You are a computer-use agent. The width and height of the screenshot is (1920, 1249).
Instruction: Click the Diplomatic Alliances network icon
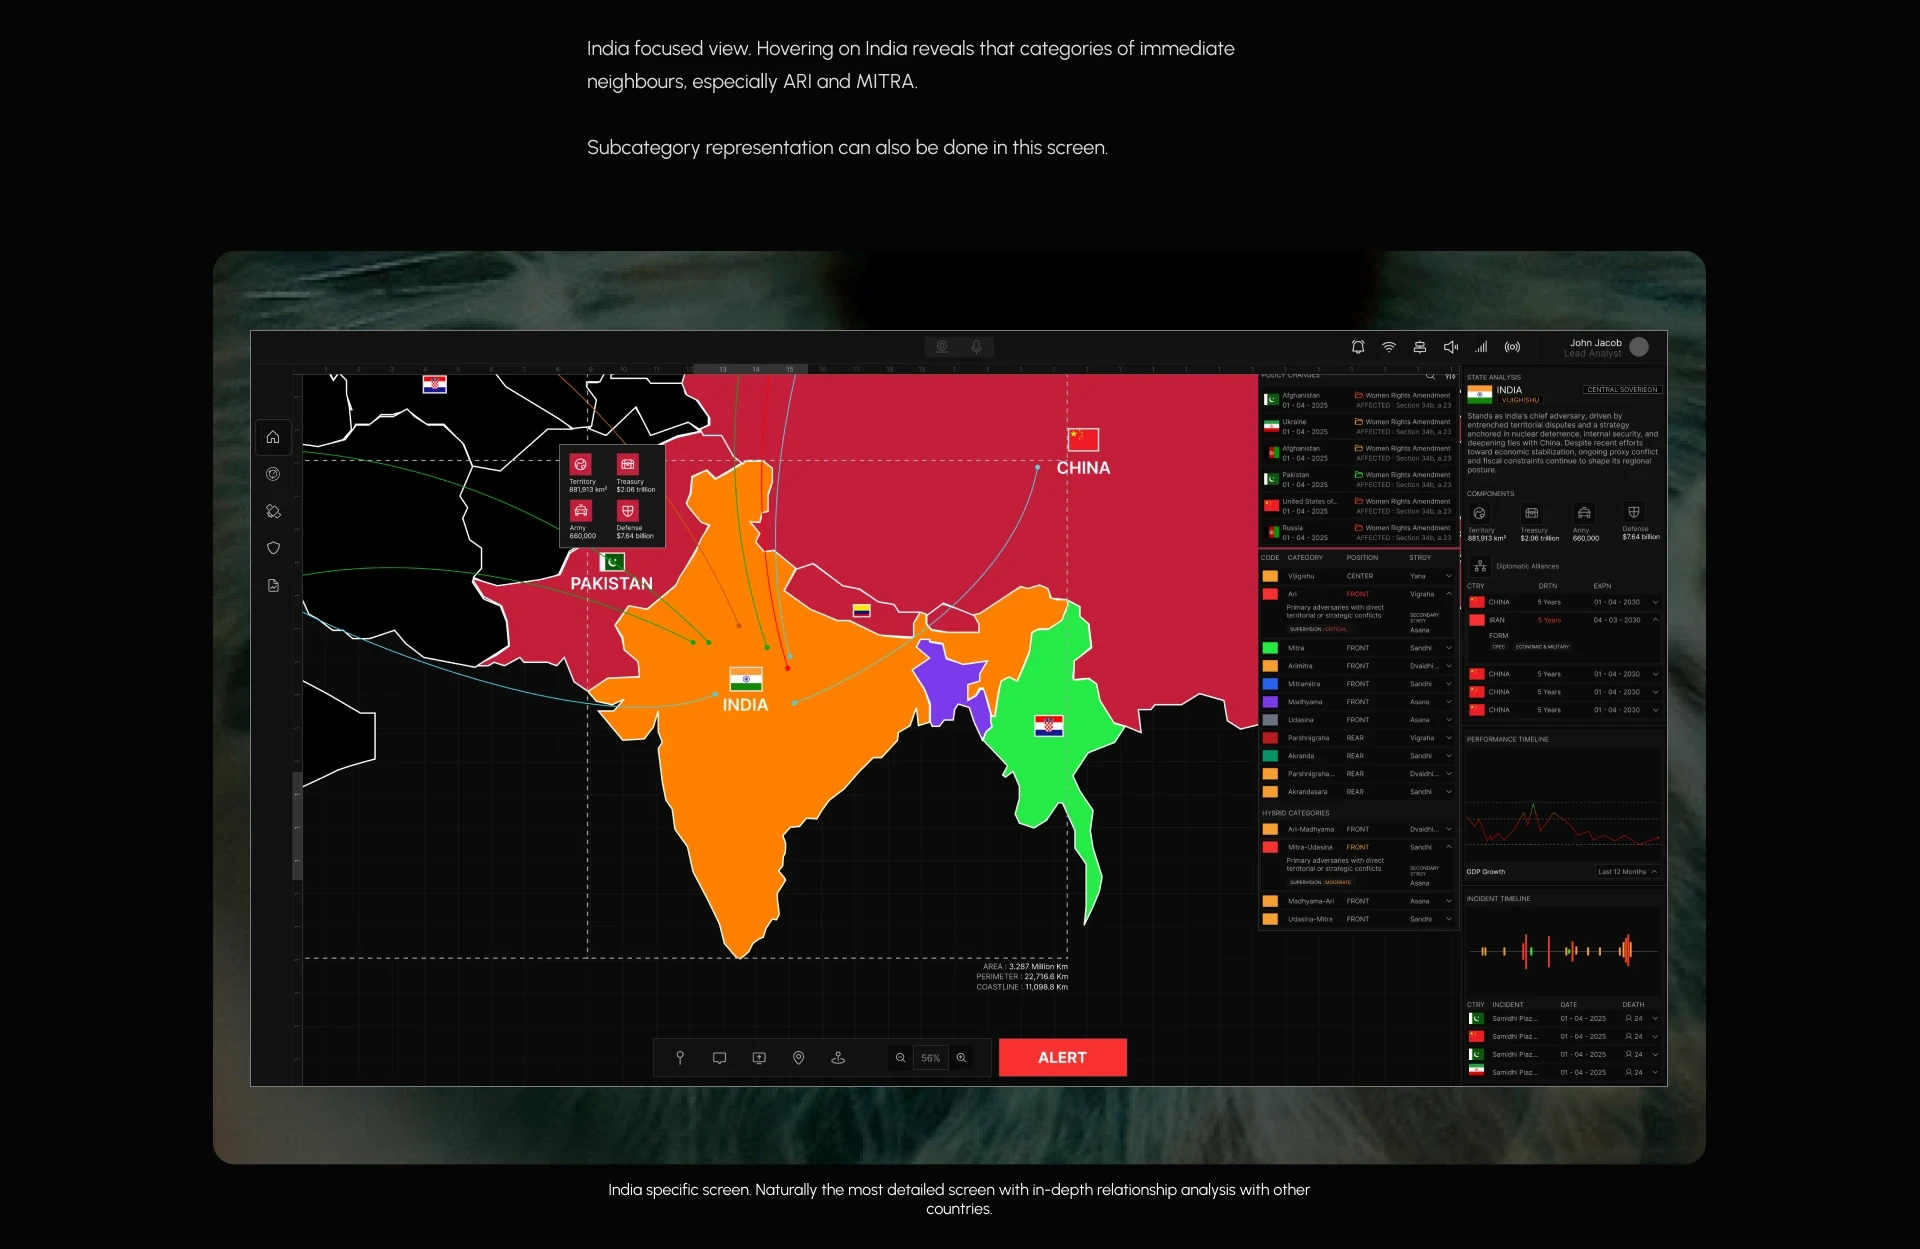pyautogui.click(x=1480, y=566)
